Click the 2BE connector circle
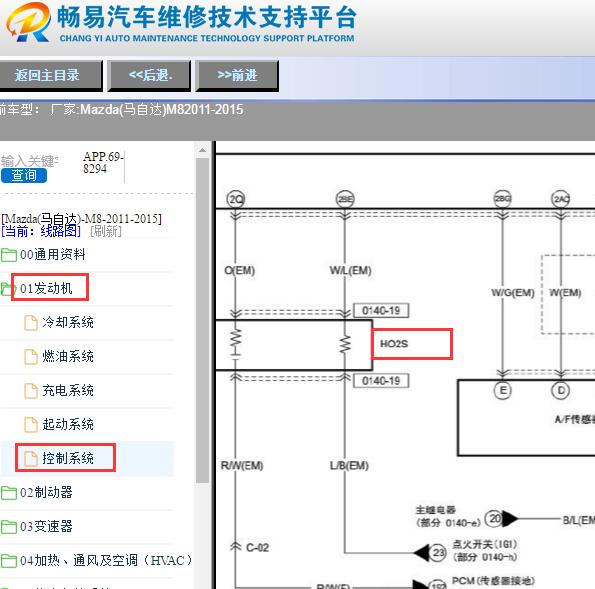595x589 pixels. [345, 199]
